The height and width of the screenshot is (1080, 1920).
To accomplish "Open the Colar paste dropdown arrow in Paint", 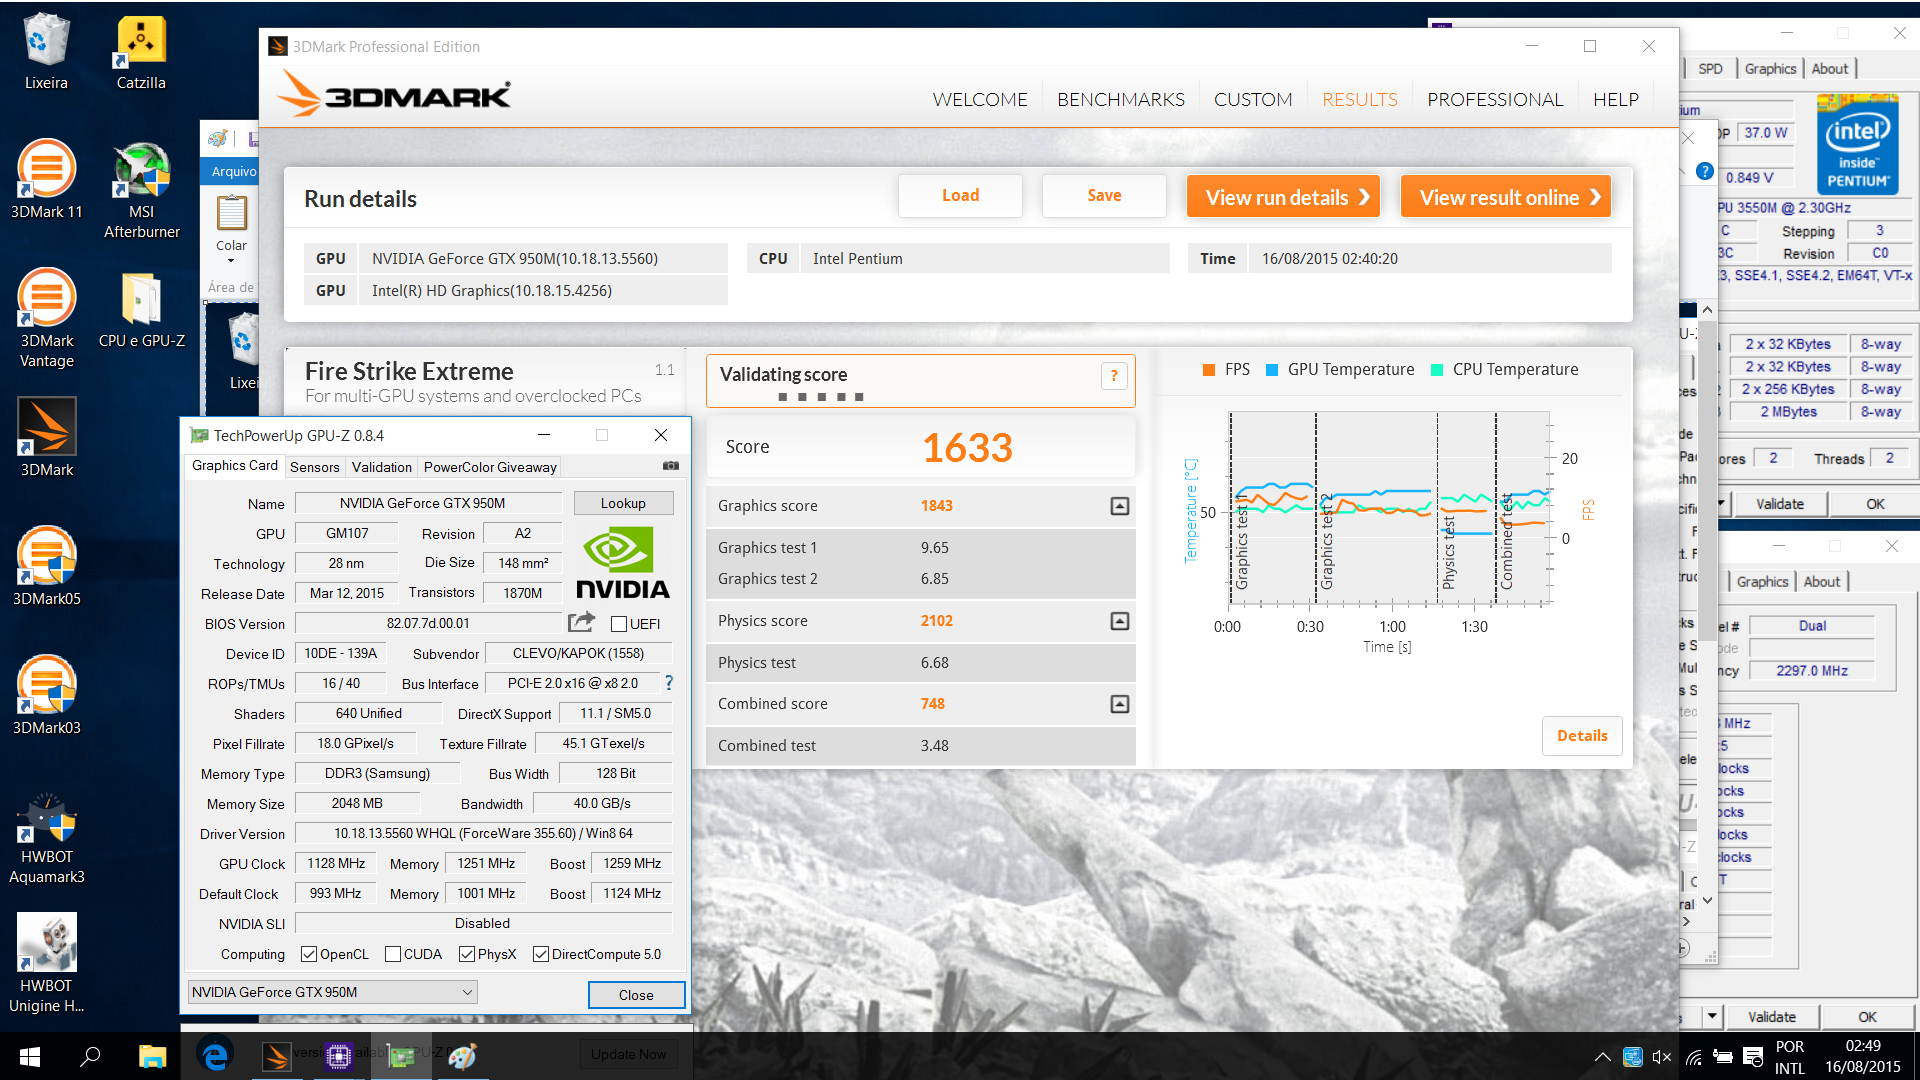I will point(231,261).
